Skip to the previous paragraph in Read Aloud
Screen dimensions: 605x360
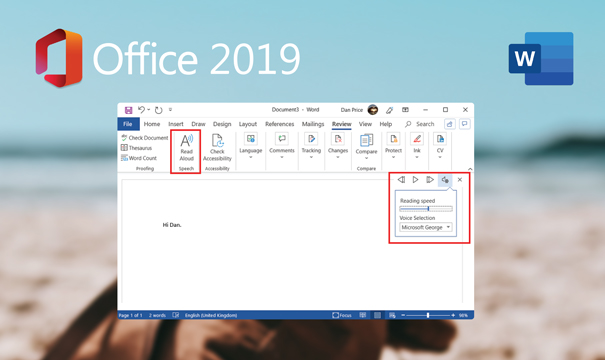coord(401,179)
